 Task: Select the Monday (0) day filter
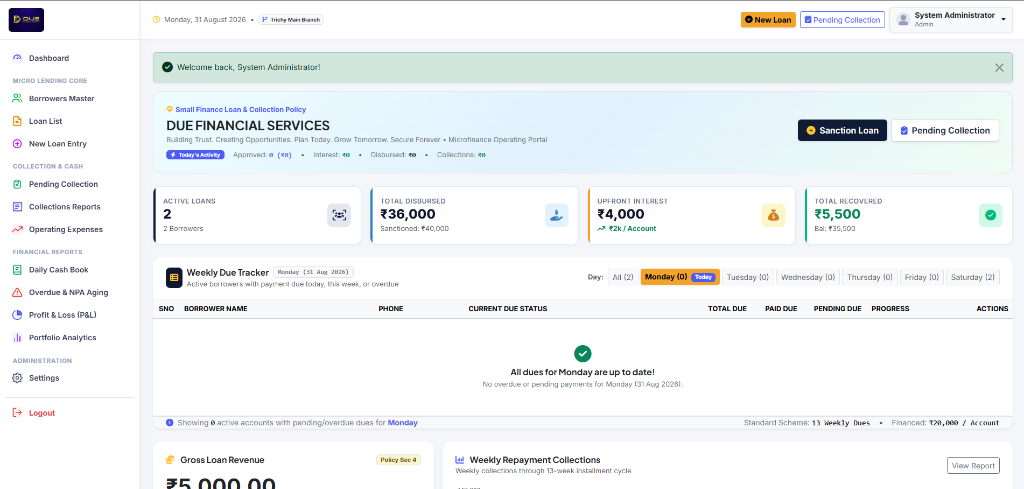click(680, 277)
